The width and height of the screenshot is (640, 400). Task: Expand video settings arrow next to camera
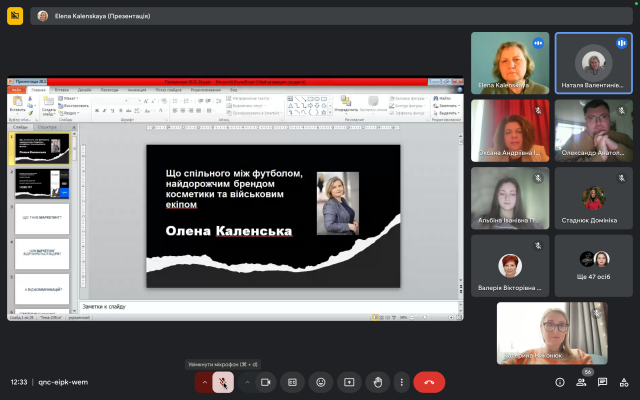[247, 382]
